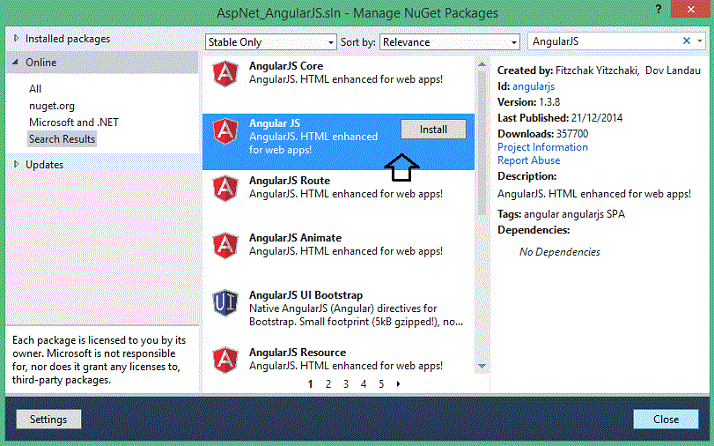Select the AngularJS Animate package title
Screen dimensions: 714x446
[x=295, y=238]
